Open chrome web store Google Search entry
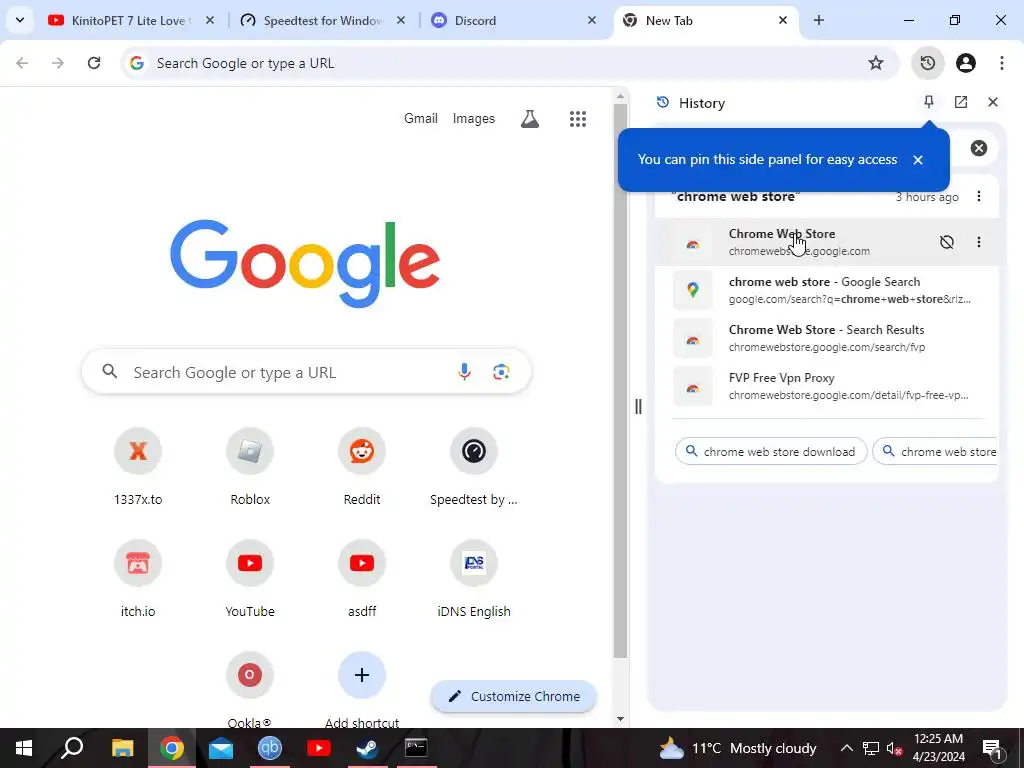Image resolution: width=1024 pixels, height=768 pixels. (827, 290)
